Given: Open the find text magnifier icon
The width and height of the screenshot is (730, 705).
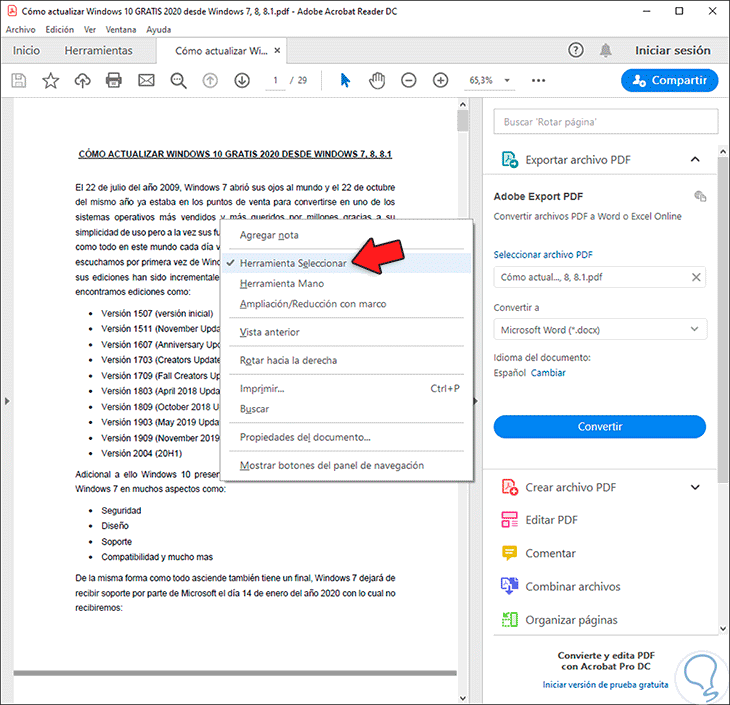Looking at the screenshot, I should coord(178,81).
